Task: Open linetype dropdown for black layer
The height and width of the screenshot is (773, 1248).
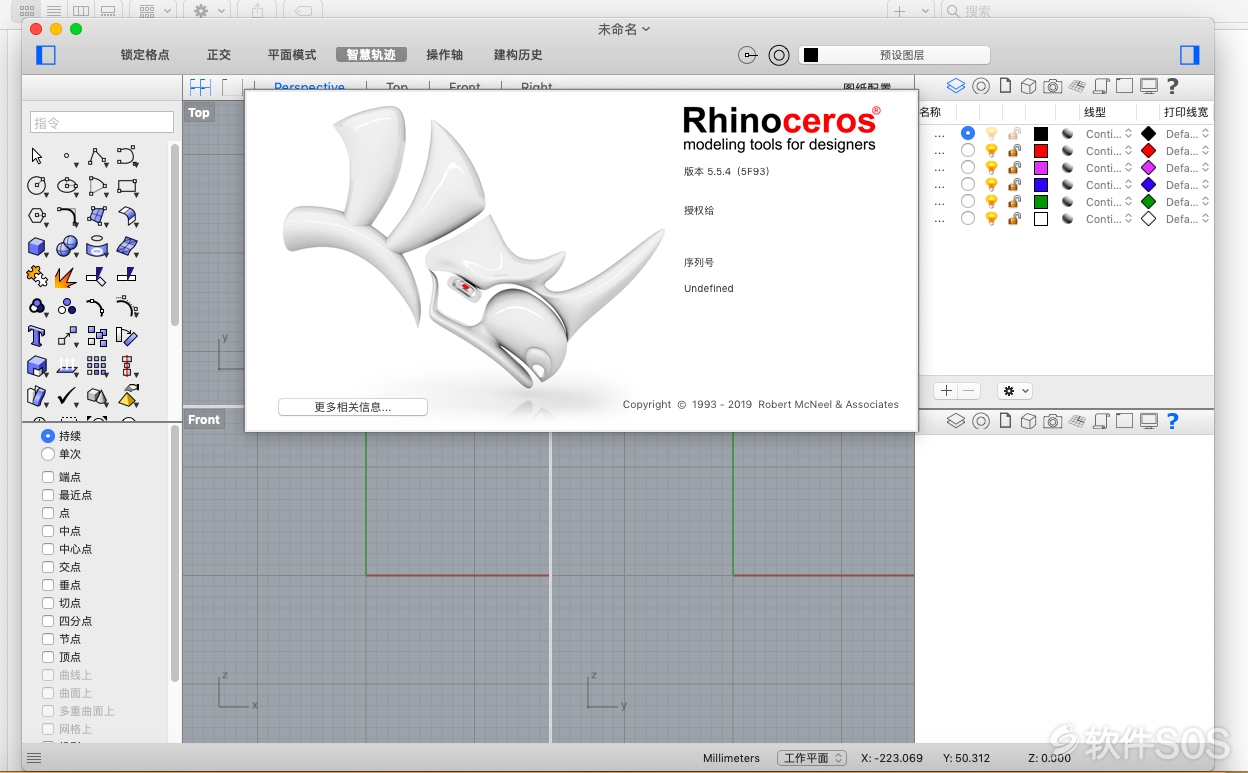Action: (1108, 134)
